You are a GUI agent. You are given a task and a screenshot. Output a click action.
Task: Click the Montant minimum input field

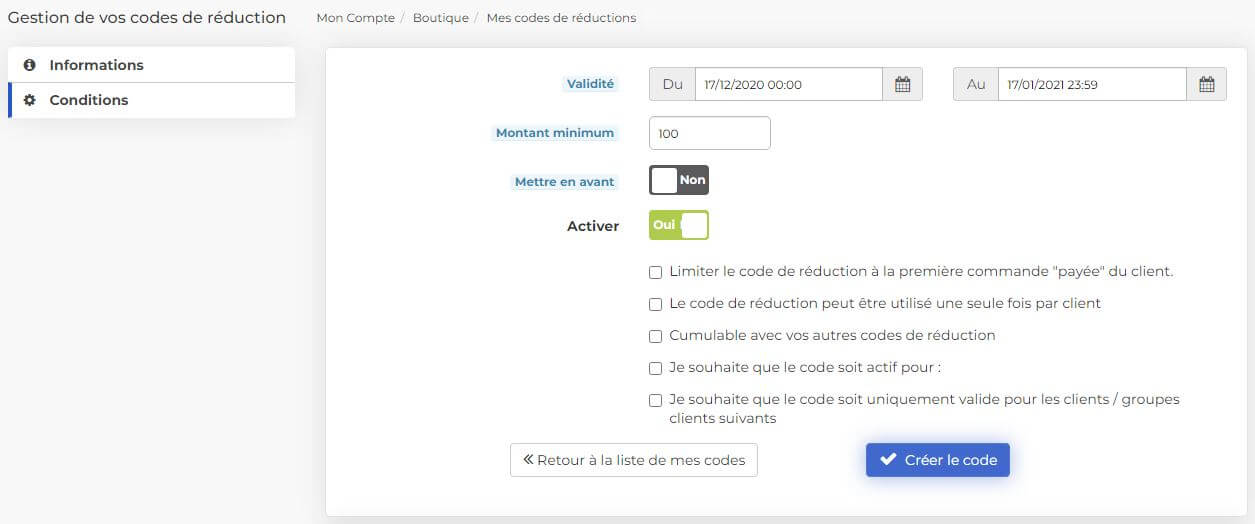click(x=710, y=133)
